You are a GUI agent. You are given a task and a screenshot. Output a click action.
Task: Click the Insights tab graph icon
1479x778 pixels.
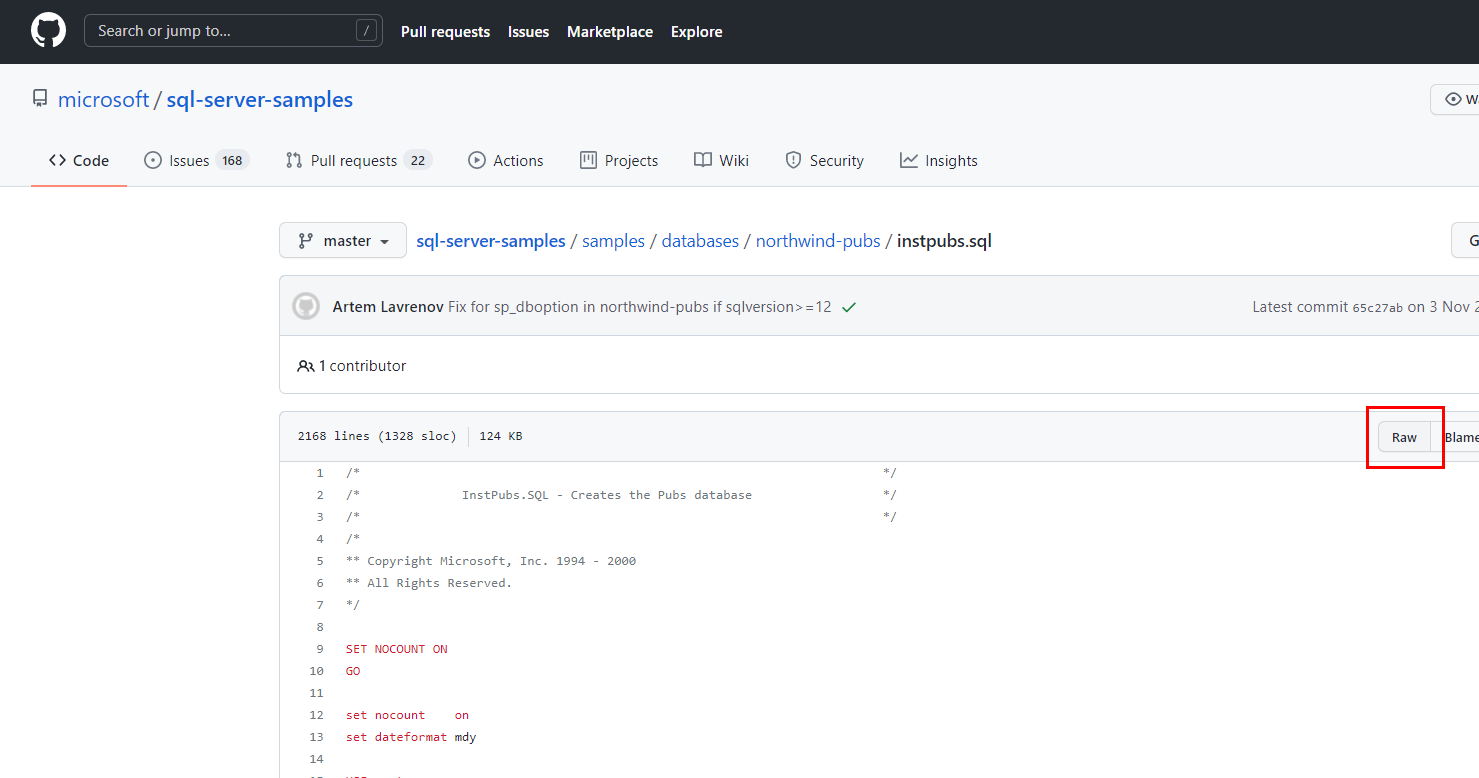[908, 160]
